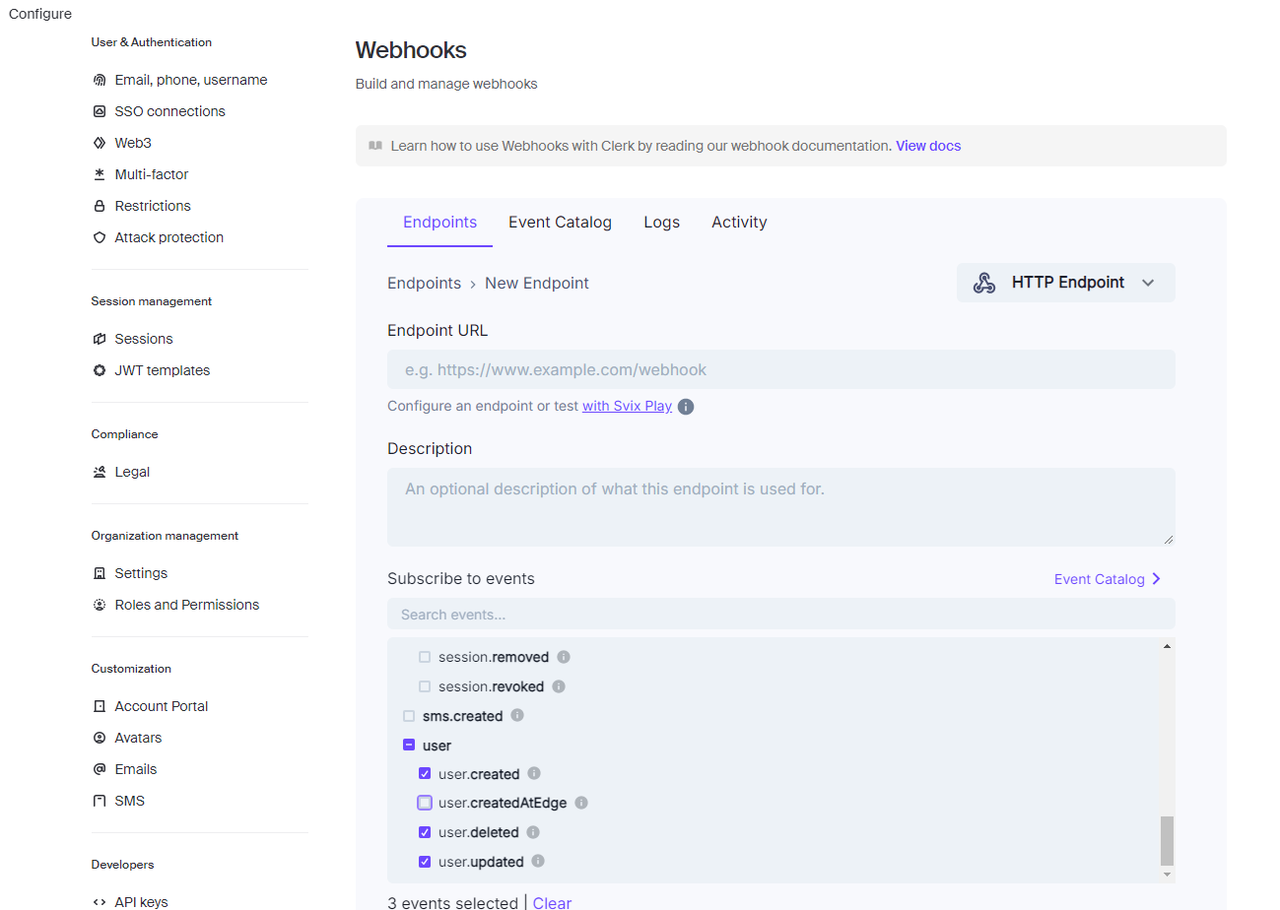Open the HTTP Endpoint type dropdown

click(1066, 283)
